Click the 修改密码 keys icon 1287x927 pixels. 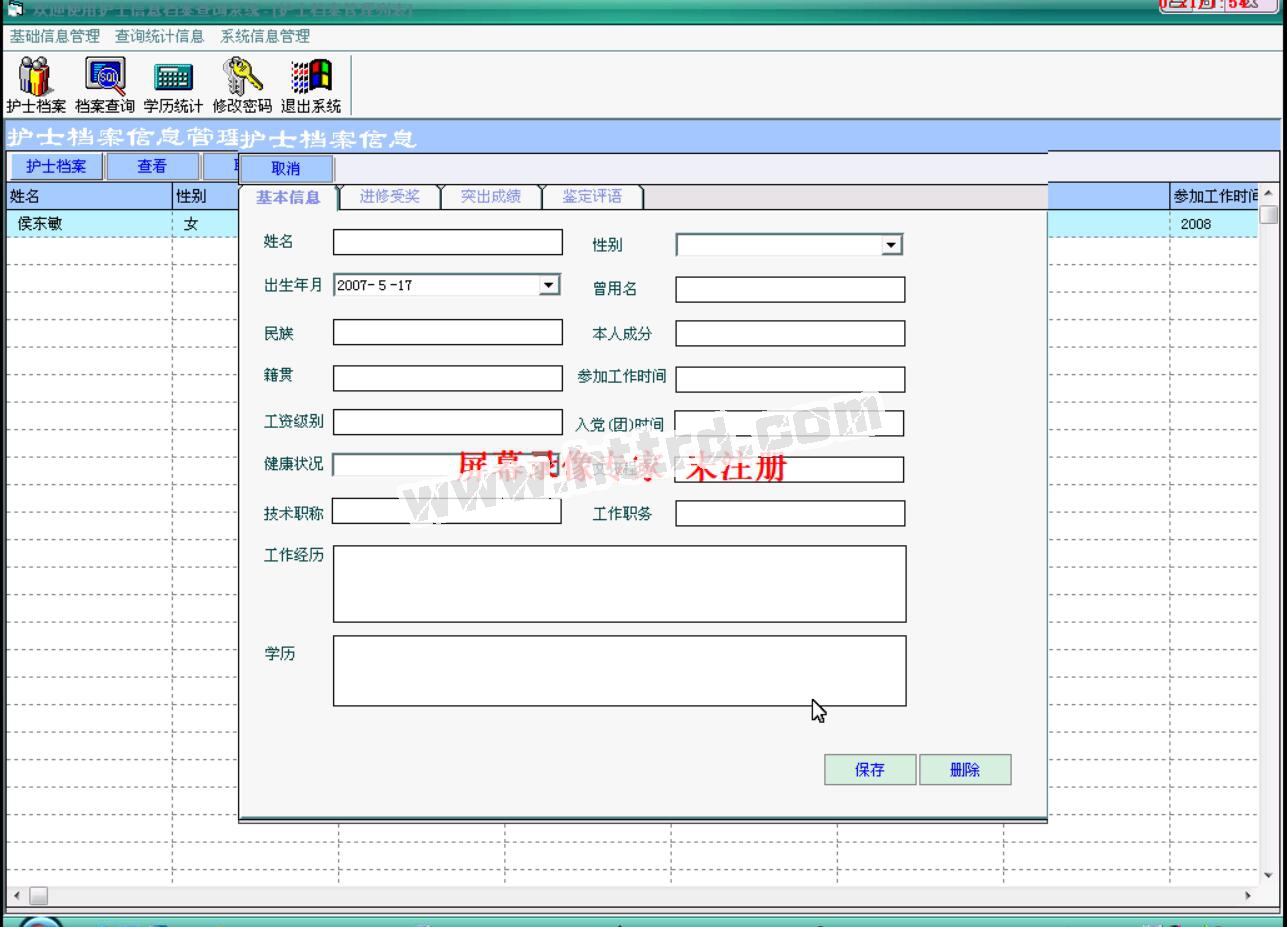[x=242, y=86]
